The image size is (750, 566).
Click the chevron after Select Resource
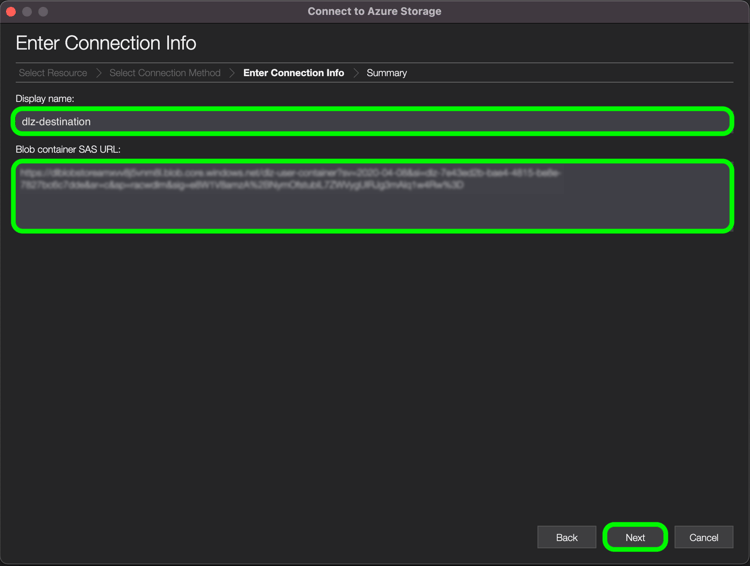pos(99,73)
